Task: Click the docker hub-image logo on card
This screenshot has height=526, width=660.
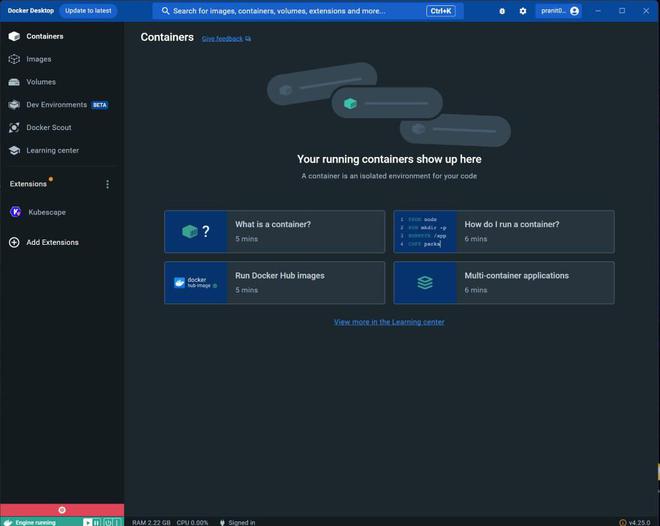Action: 196,283
